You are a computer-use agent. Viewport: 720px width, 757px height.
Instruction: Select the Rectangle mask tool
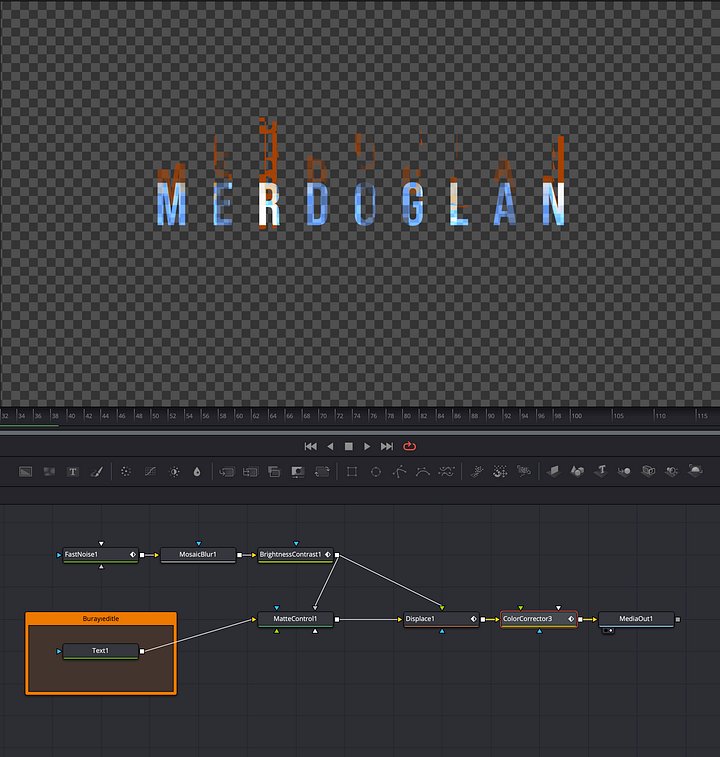point(352,472)
